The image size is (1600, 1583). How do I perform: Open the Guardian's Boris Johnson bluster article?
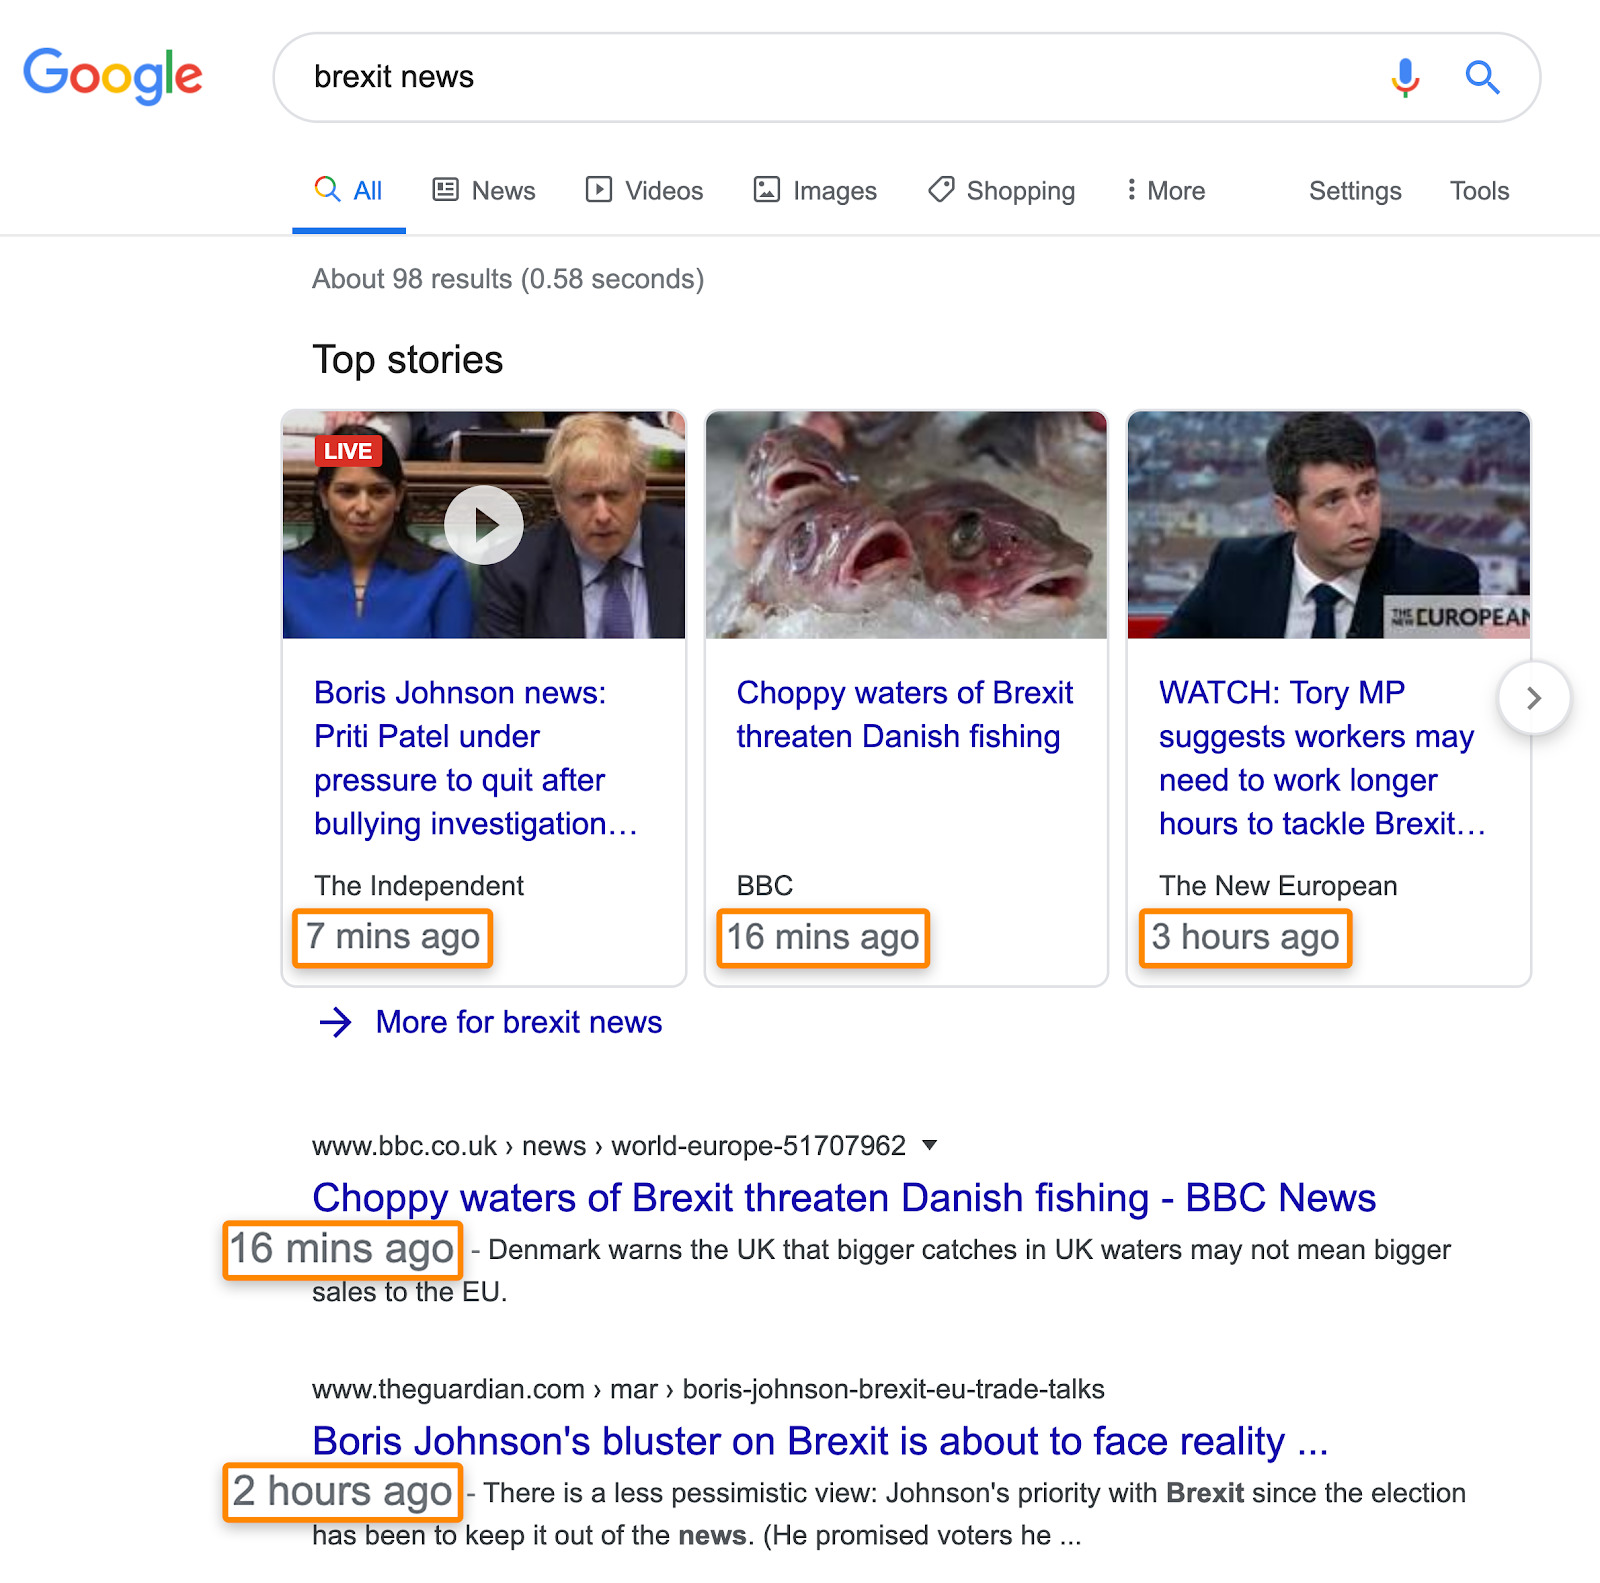pyautogui.click(x=820, y=1441)
